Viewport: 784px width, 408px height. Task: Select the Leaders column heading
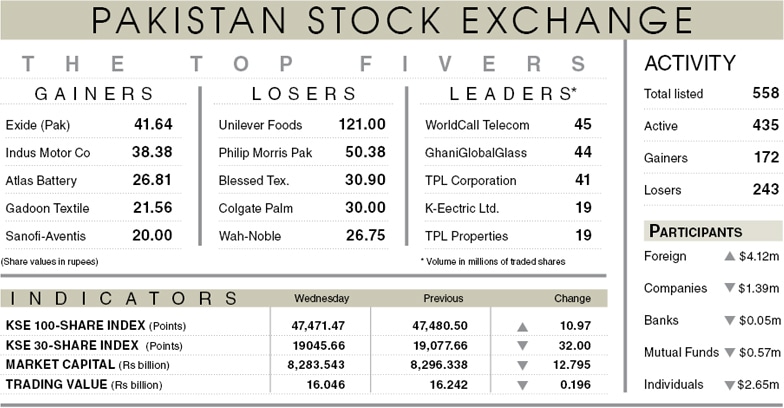[x=513, y=94]
